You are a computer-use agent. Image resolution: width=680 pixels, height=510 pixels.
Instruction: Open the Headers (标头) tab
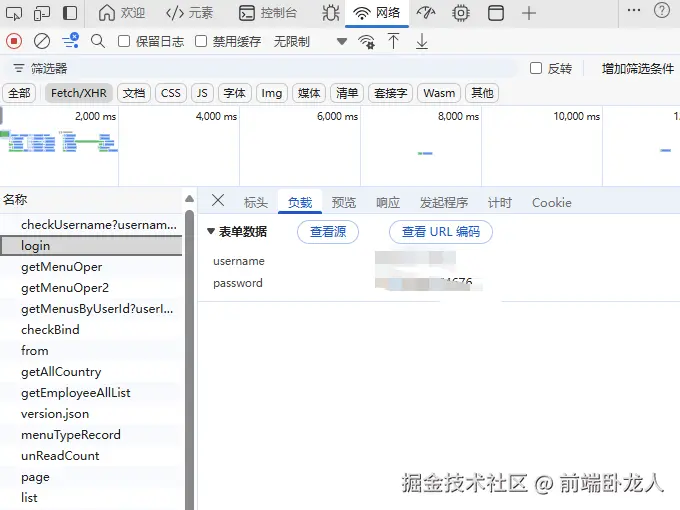tap(256, 203)
